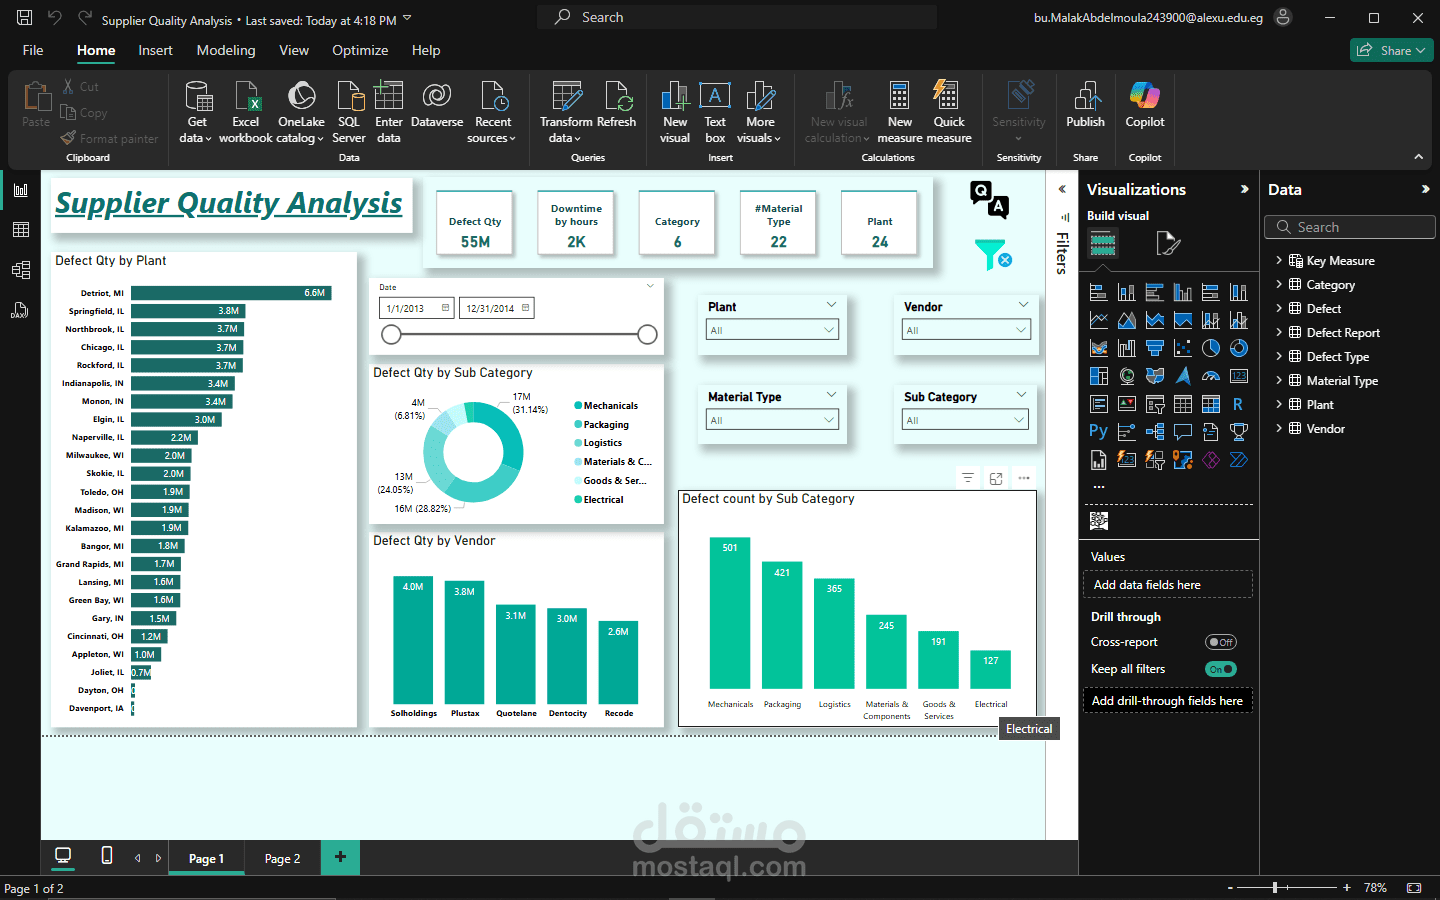Clear all slicers with funnel icon
Screen dimensions: 1440x900
[992, 255]
